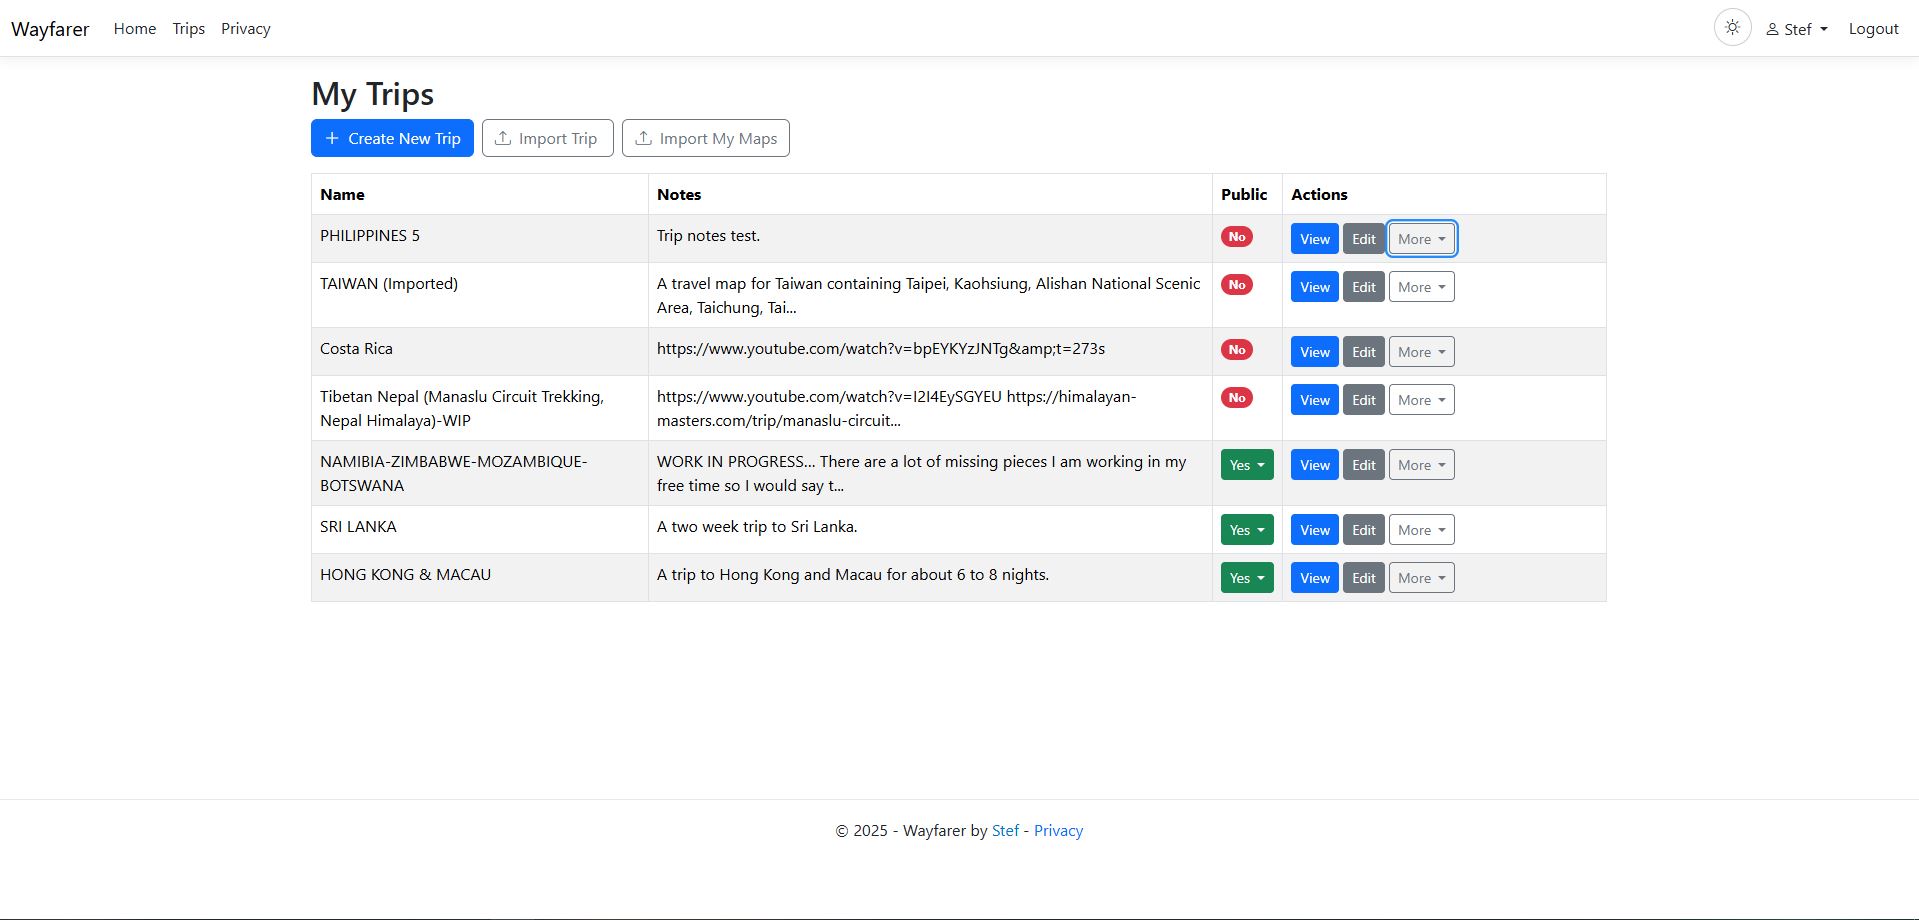Open More dropdown for Costa Rica
The height and width of the screenshot is (920, 1919).
point(1421,352)
